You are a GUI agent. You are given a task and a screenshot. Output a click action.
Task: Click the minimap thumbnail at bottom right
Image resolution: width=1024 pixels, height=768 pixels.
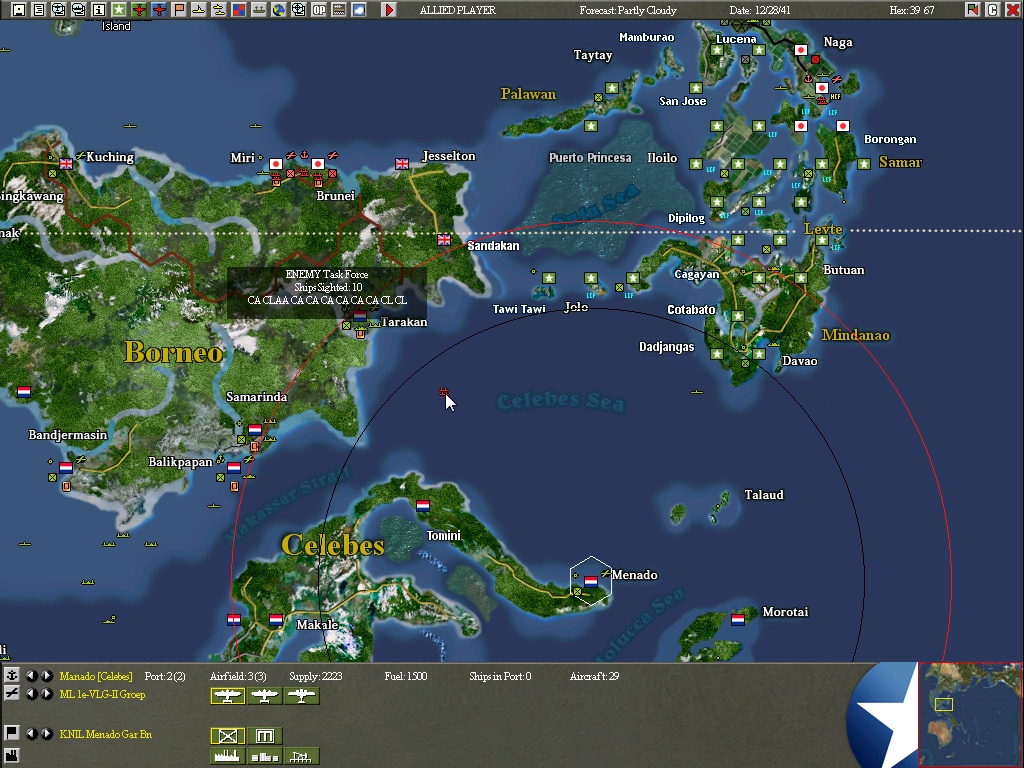point(970,715)
